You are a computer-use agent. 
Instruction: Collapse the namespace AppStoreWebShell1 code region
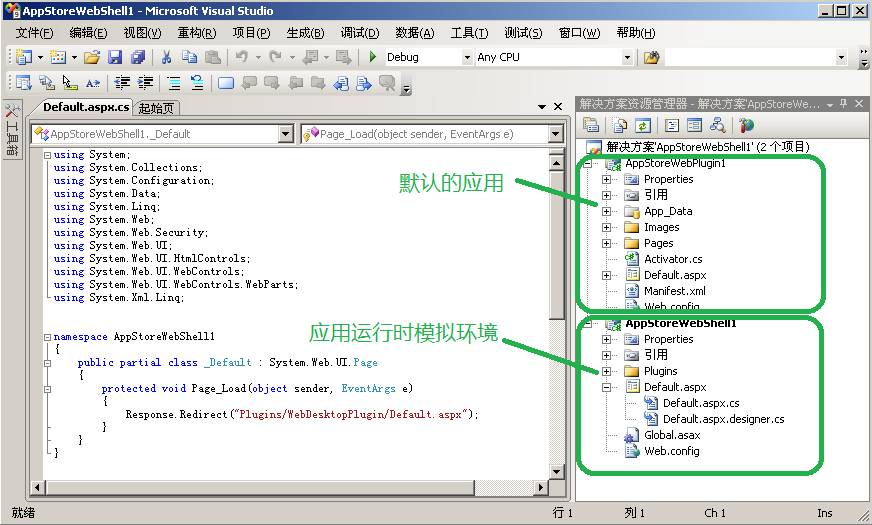47,337
